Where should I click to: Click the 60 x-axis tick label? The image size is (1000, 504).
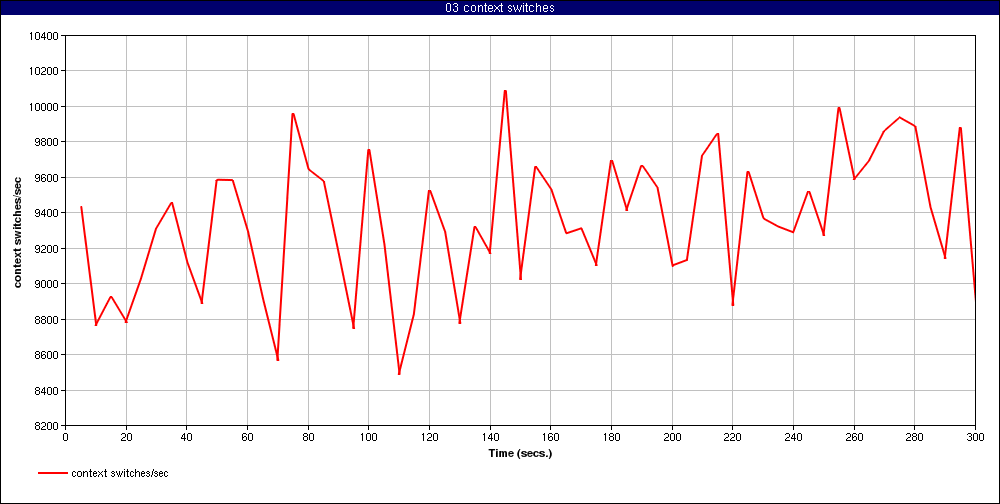[x=247, y=436]
